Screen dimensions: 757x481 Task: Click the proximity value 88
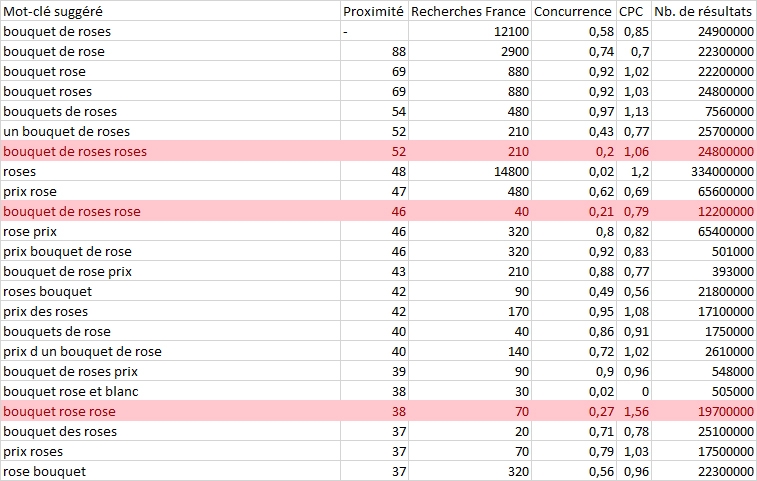point(374,51)
